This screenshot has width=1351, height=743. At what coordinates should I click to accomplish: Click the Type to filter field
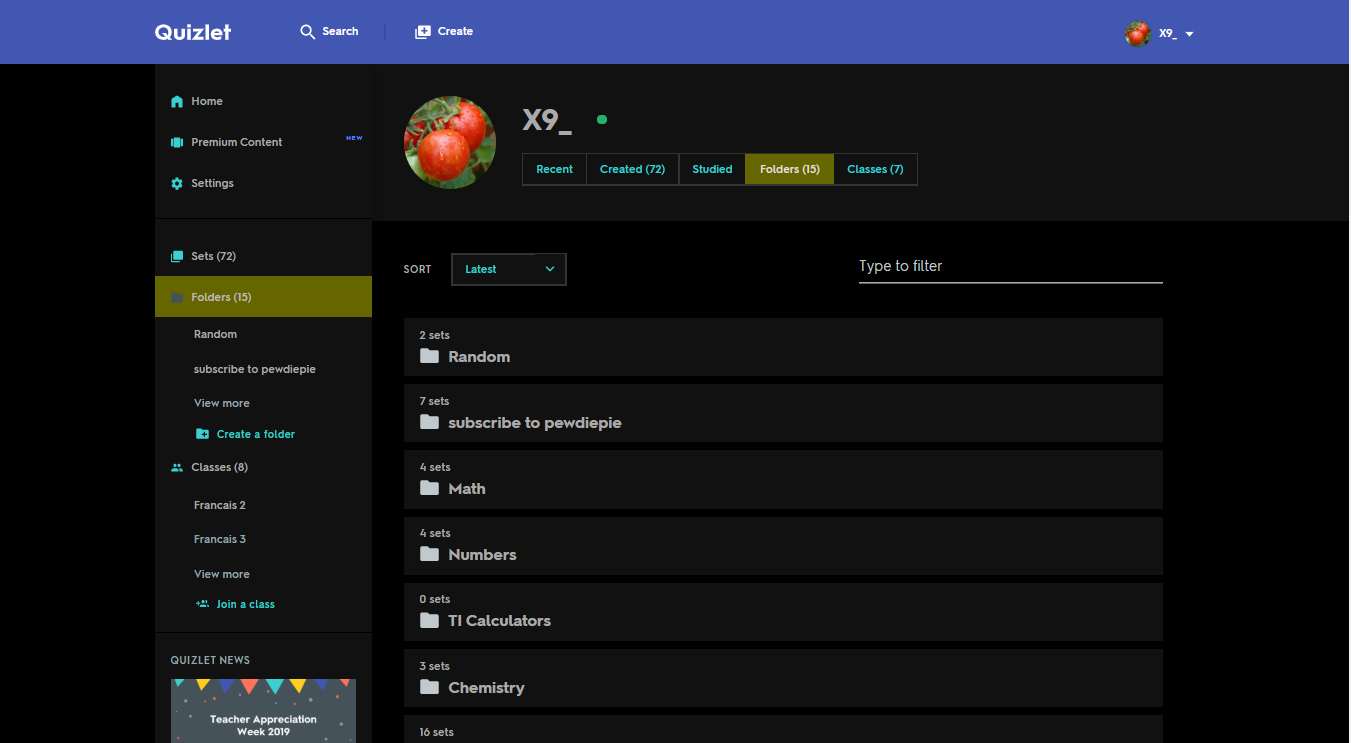pos(1010,267)
